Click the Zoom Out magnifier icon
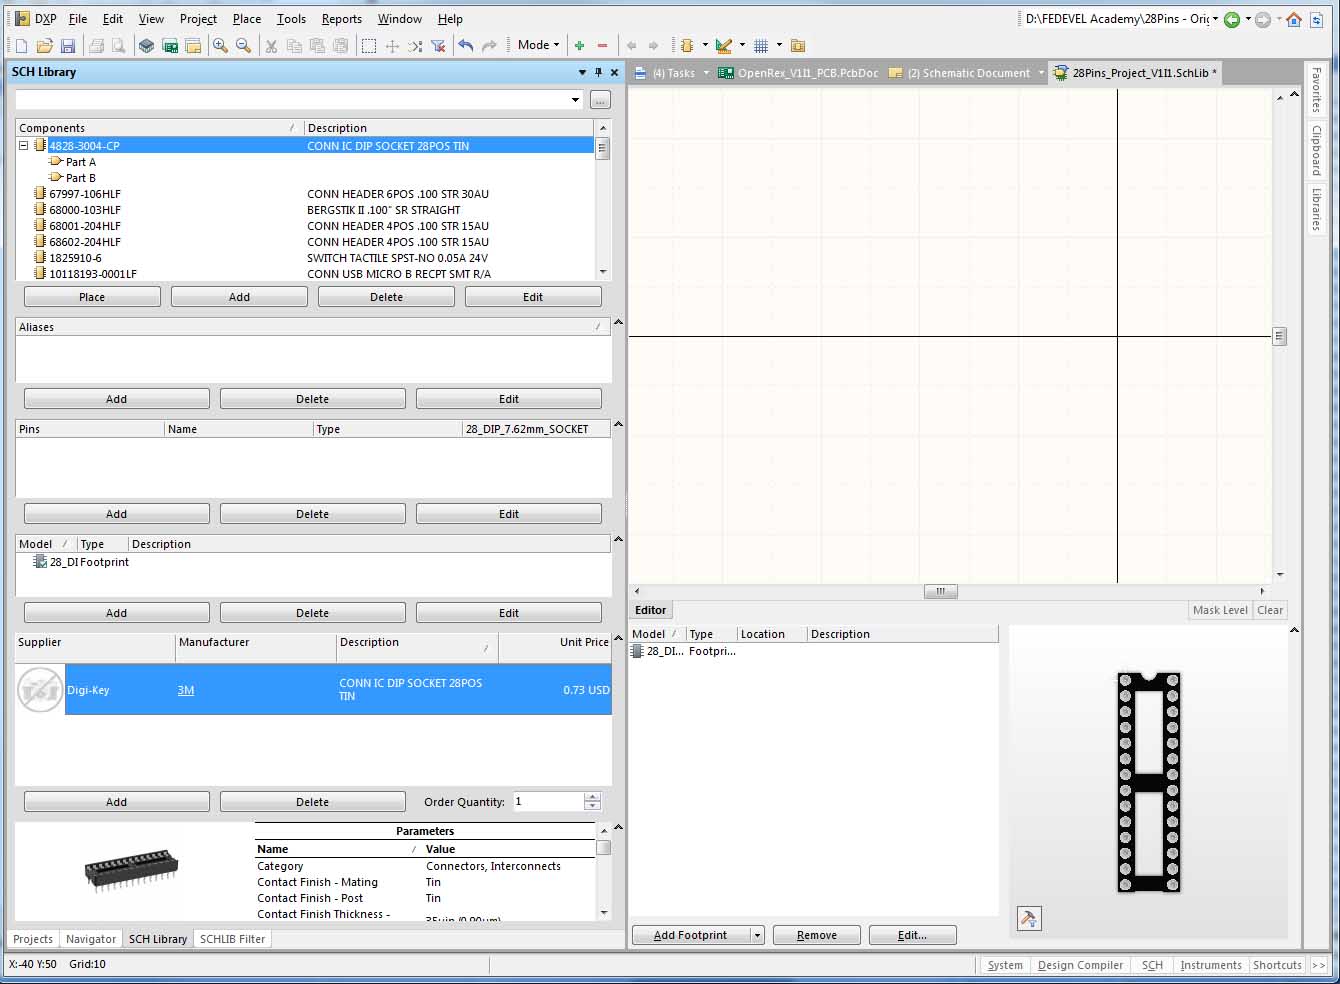Viewport: 1340px width, 984px height. 243,46
